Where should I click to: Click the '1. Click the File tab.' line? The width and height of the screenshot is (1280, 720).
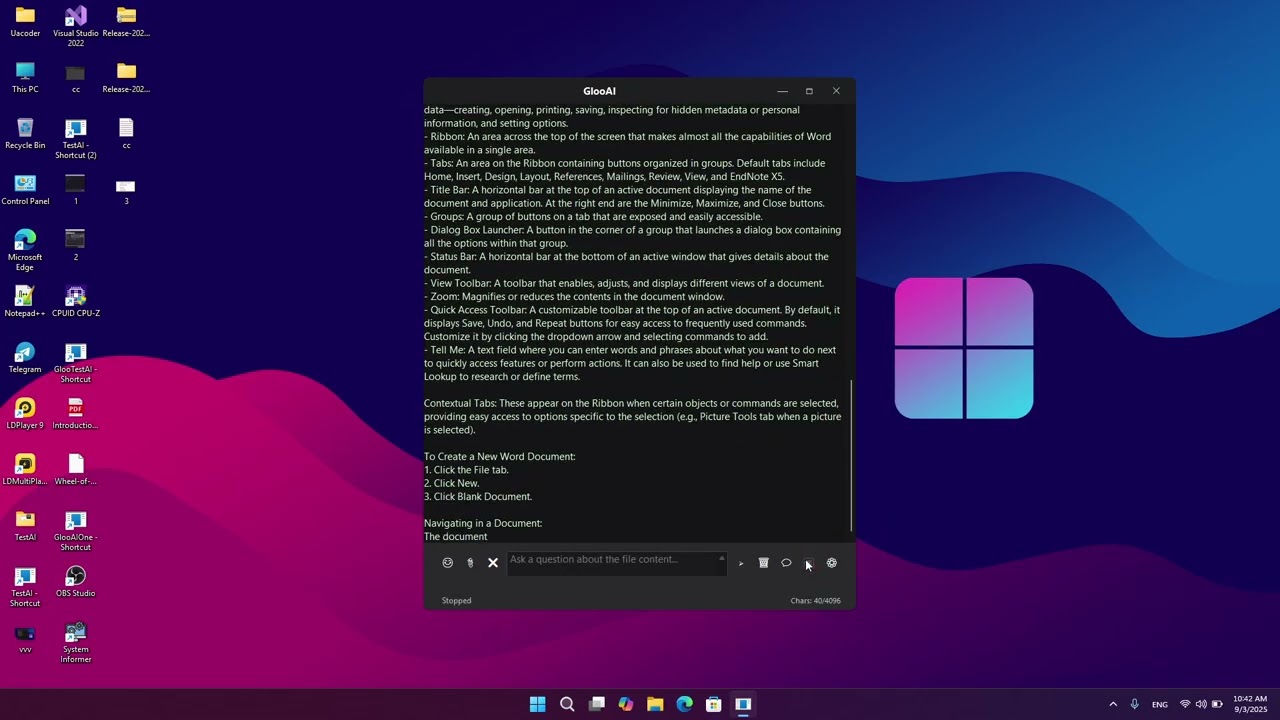(466, 470)
